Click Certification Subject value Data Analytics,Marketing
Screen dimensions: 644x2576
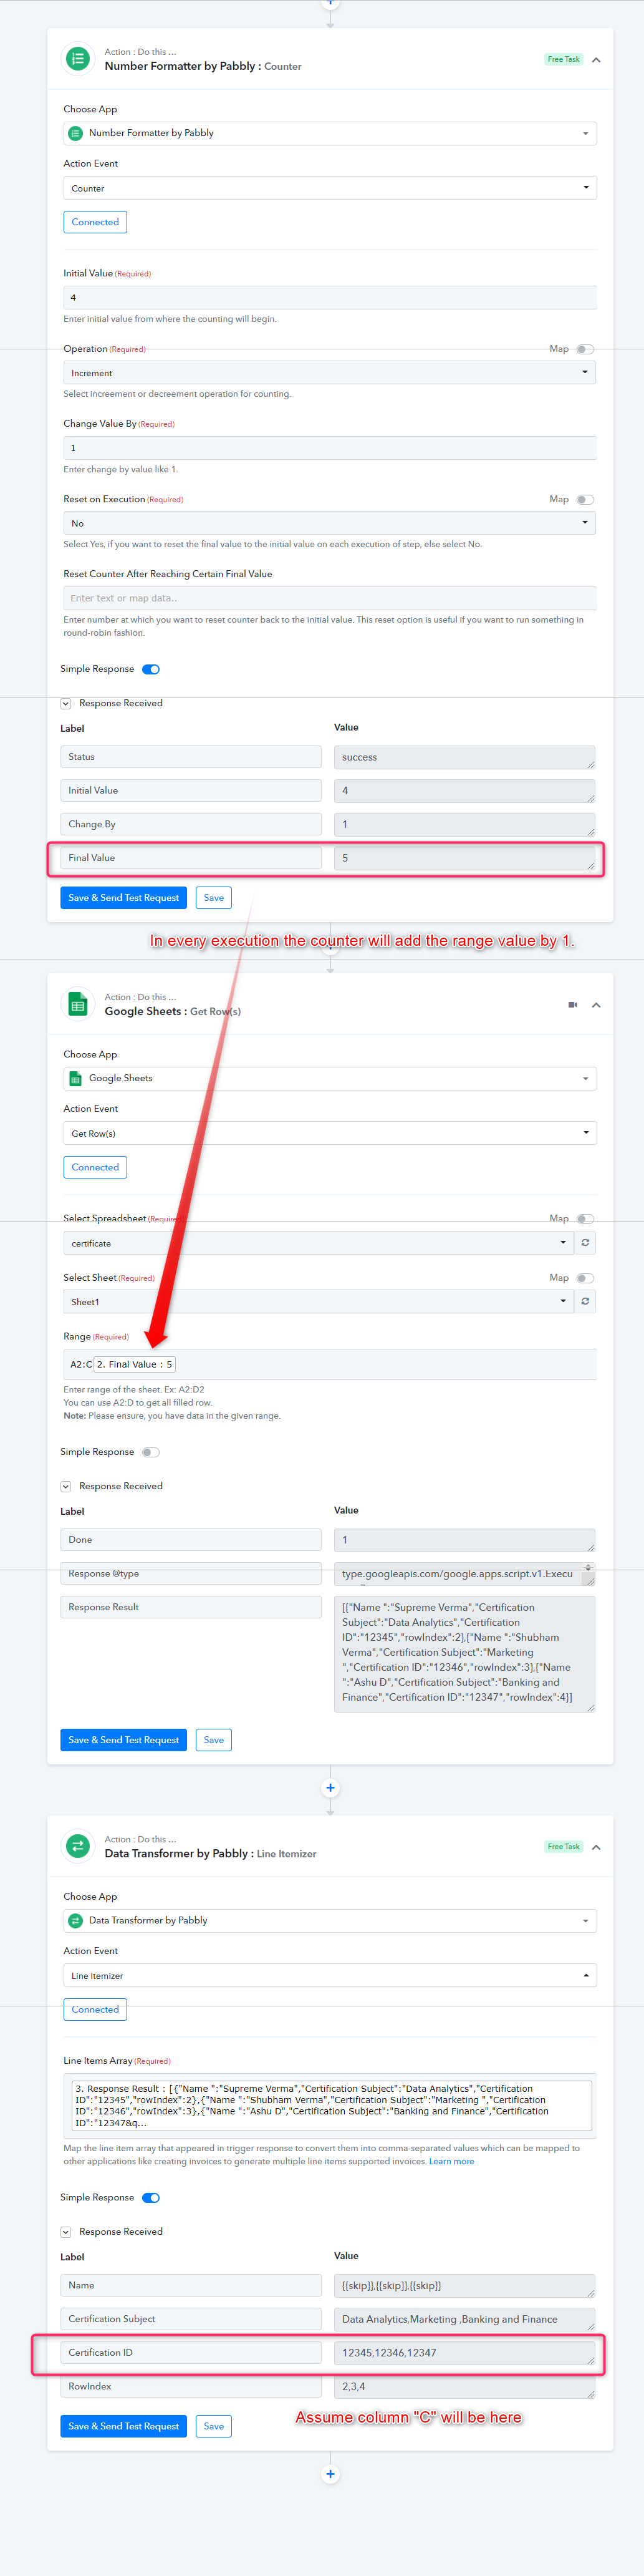[x=465, y=2319]
